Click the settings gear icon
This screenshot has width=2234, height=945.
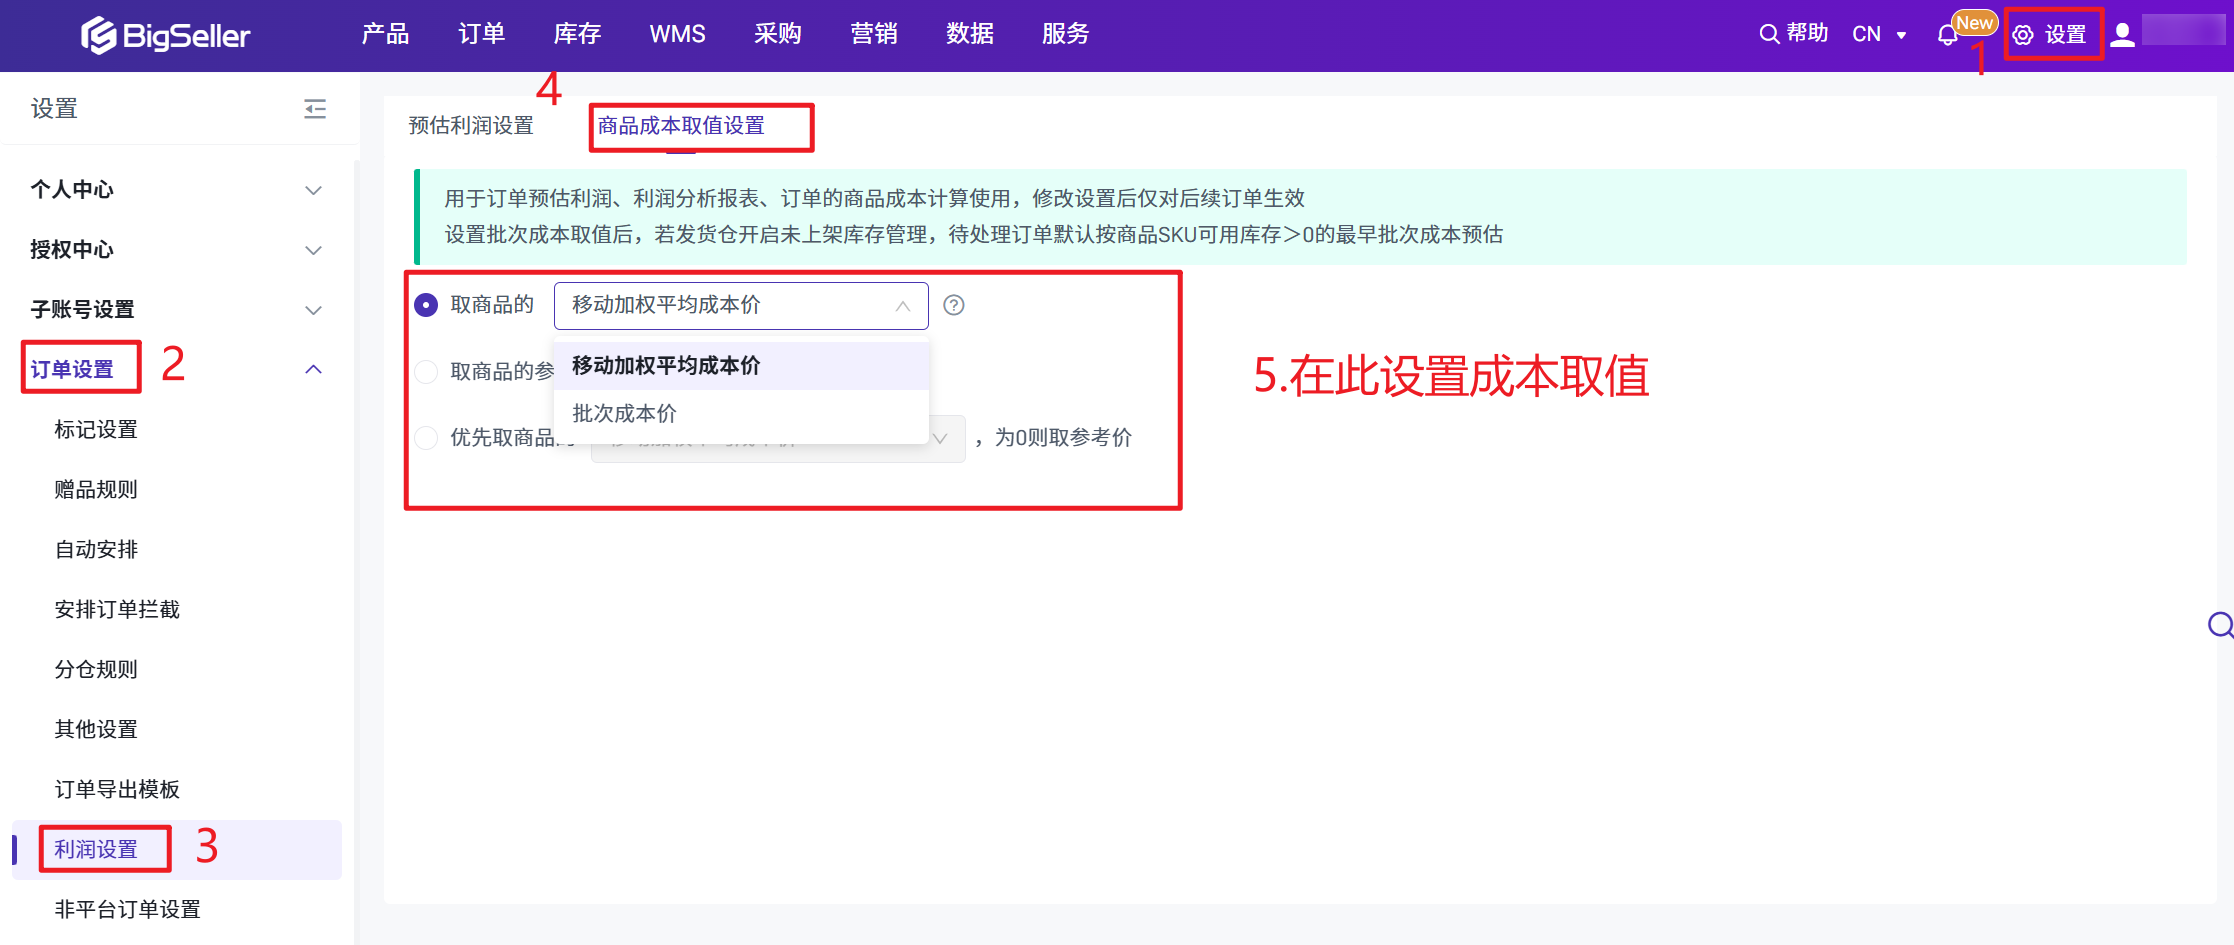(2022, 36)
